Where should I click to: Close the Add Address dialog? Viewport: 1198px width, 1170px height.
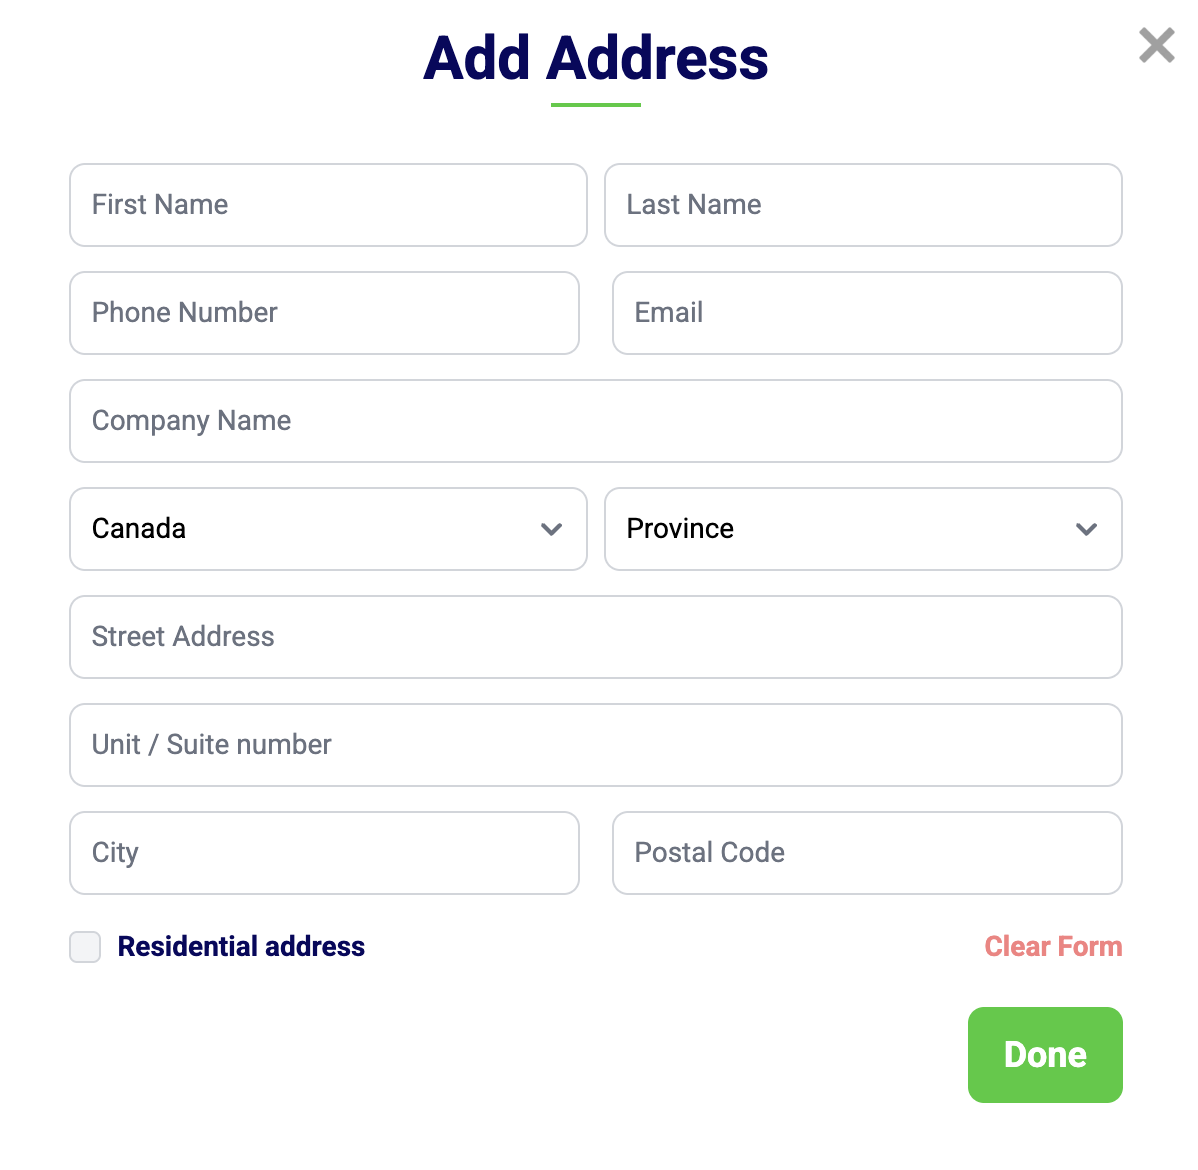pos(1156,45)
